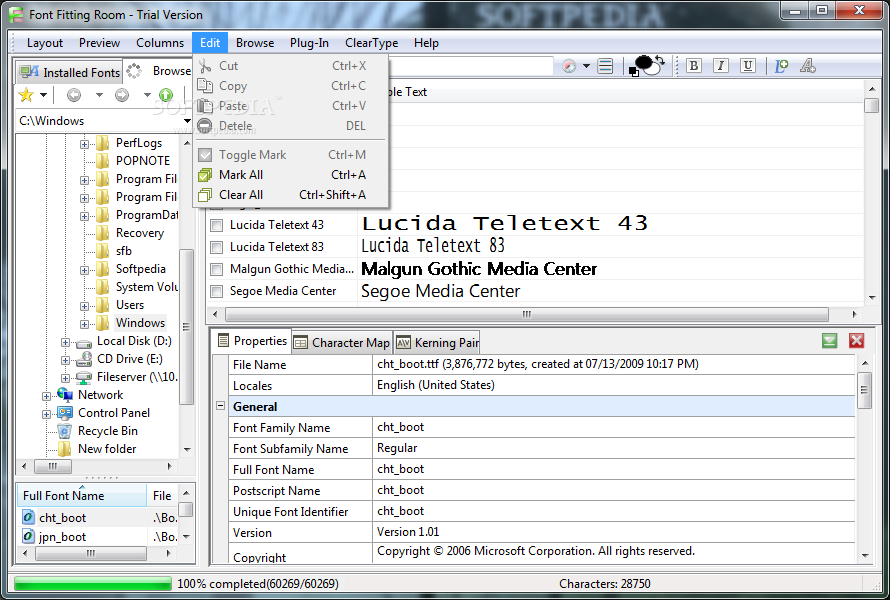This screenshot has width=890, height=600.
Task: Select the Recovery folder in tree
Action: pos(140,233)
